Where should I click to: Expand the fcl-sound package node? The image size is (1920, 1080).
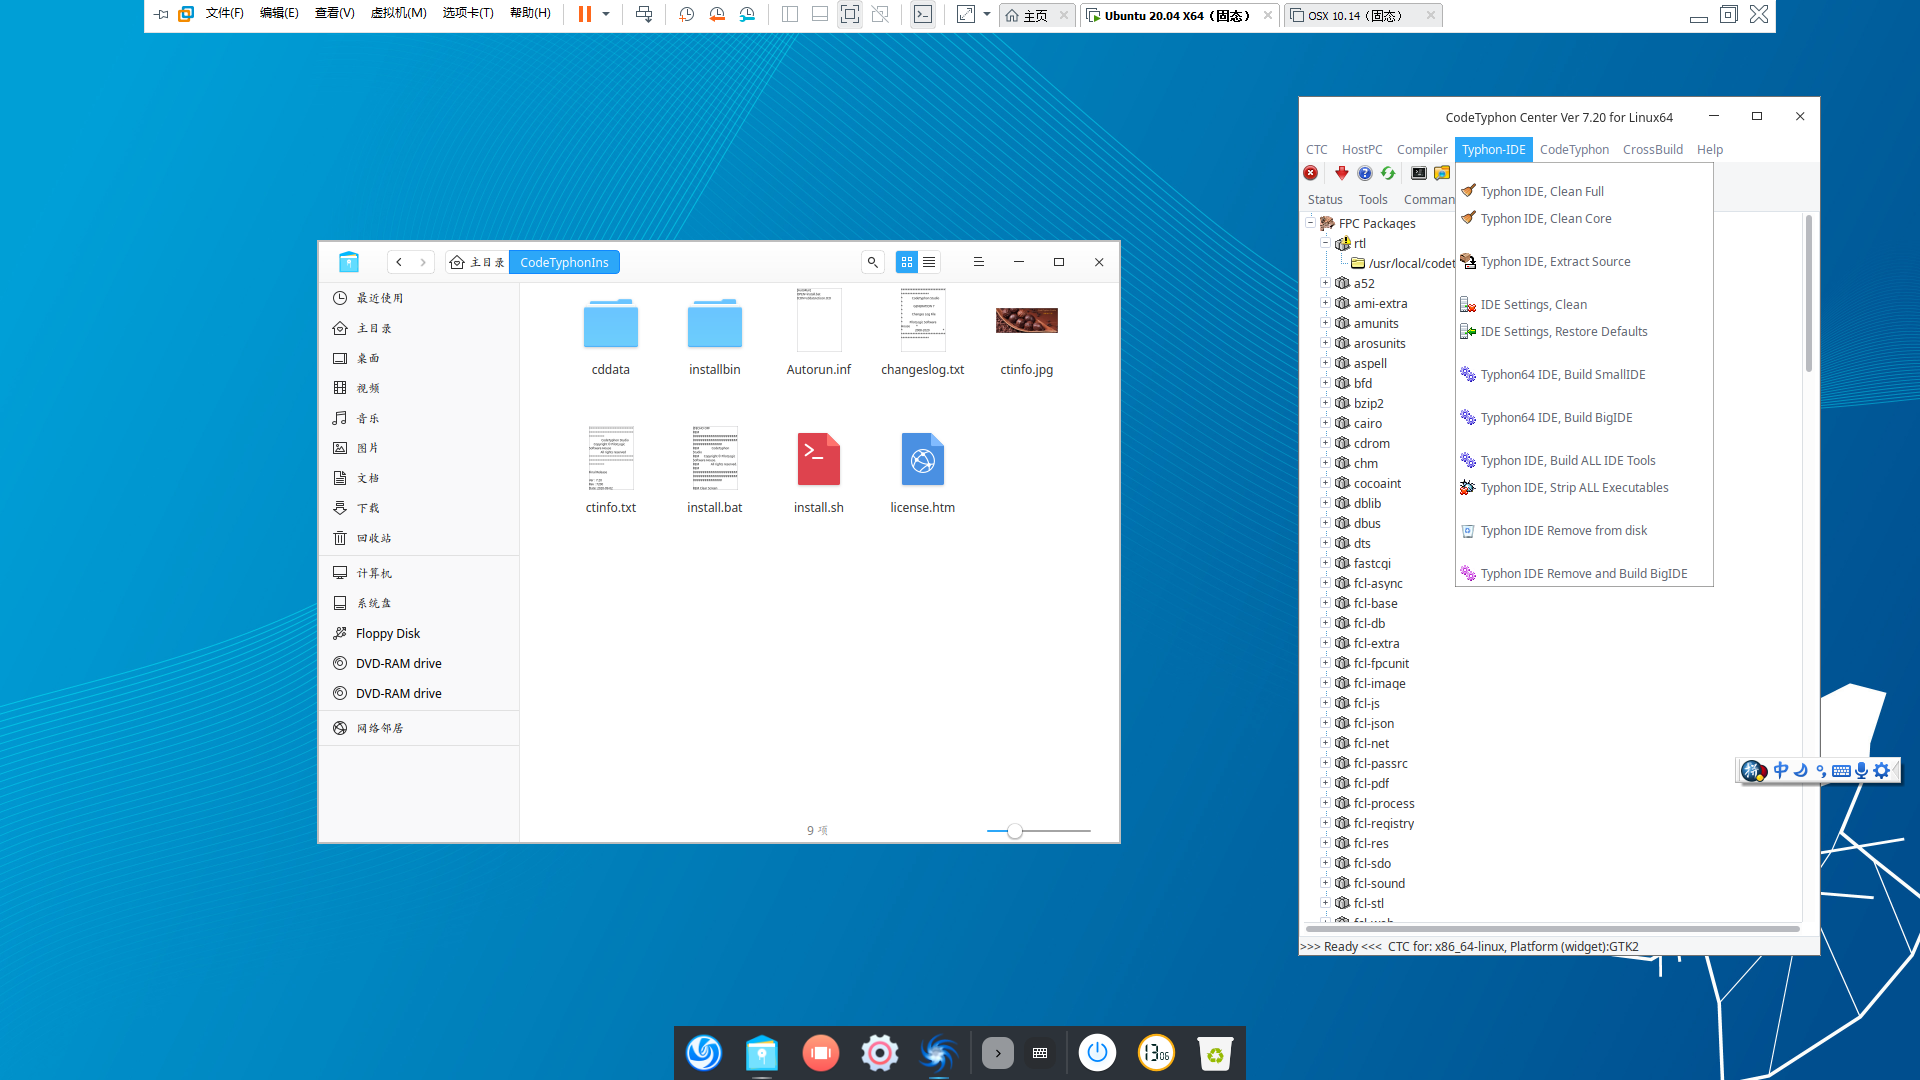point(1325,883)
